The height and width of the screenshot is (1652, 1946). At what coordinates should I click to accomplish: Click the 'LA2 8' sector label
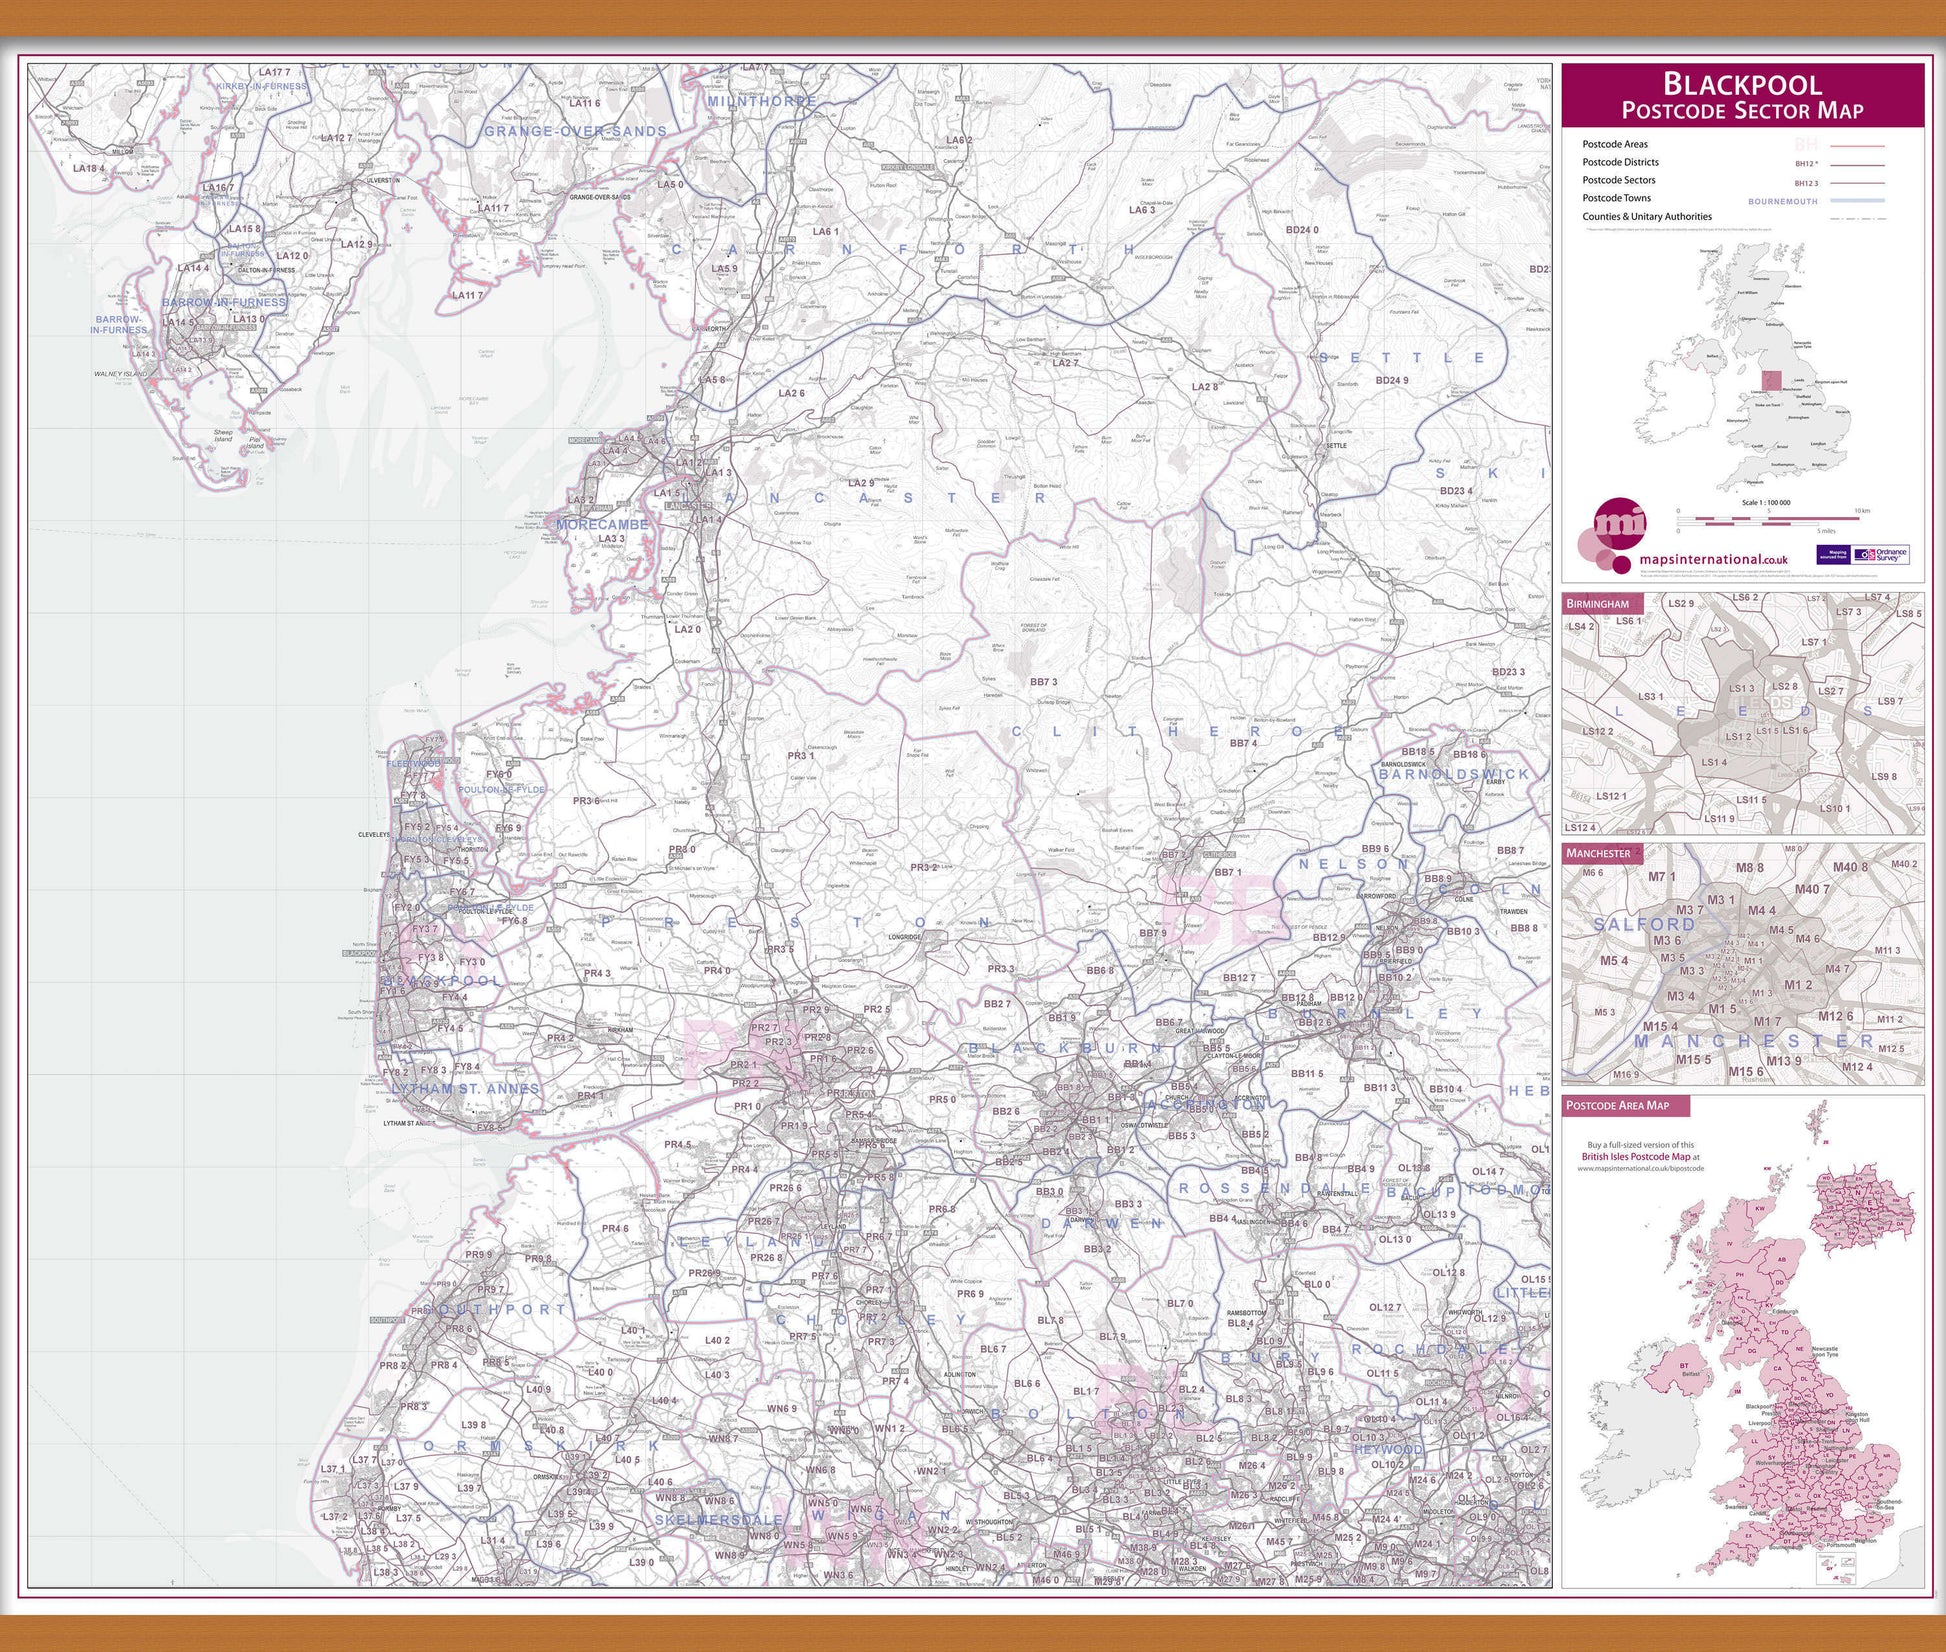(x=1204, y=387)
